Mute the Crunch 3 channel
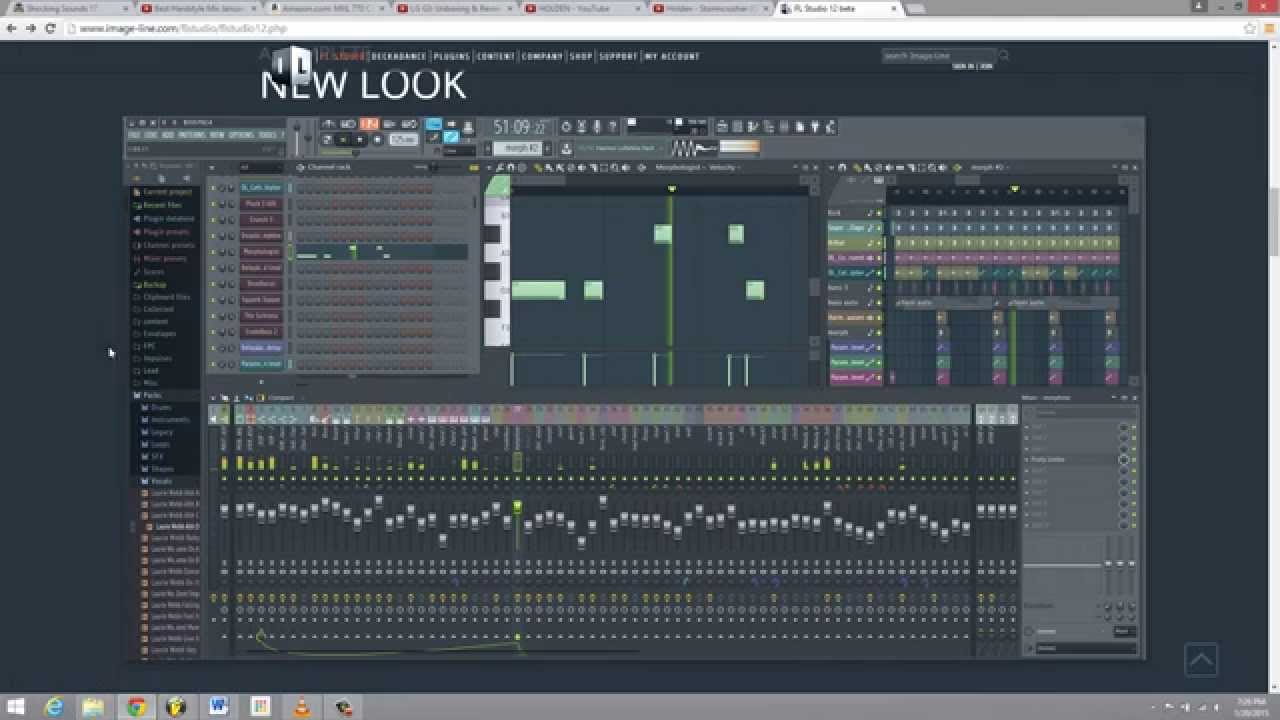Image resolution: width=1280 pixels, height=720 pixels. click(x=212, y=220)
